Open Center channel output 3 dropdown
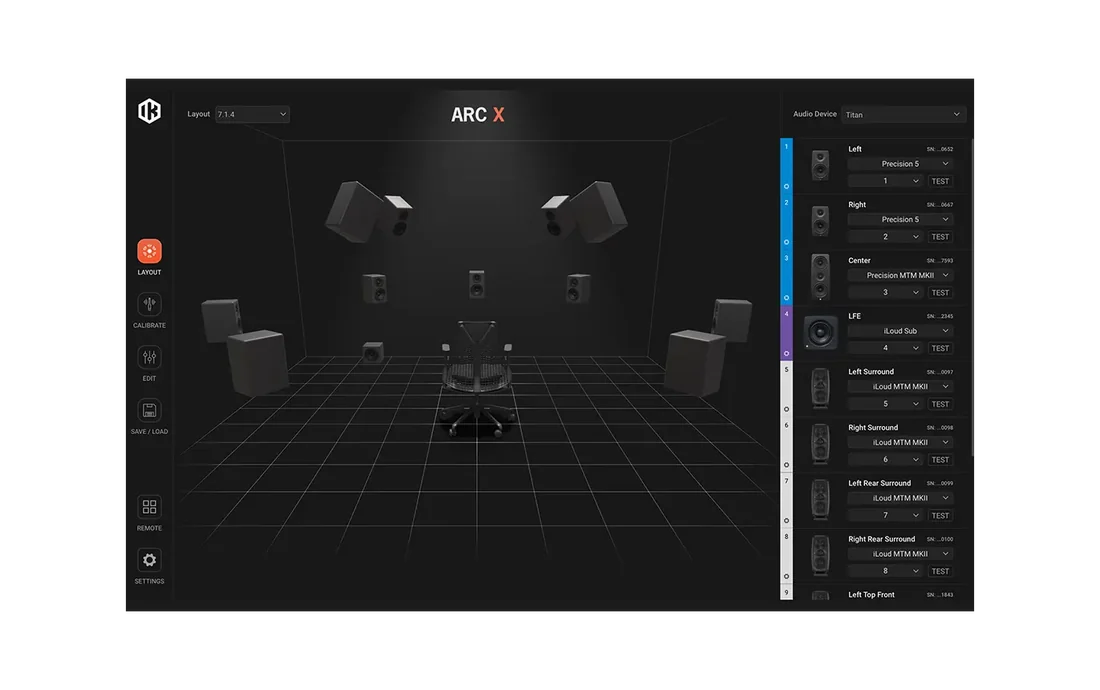 tap(885, 292)
